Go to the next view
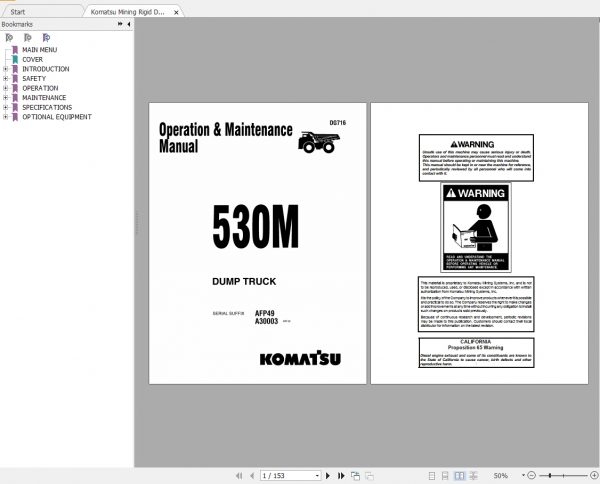600x484 pixels. pos(369,476)
